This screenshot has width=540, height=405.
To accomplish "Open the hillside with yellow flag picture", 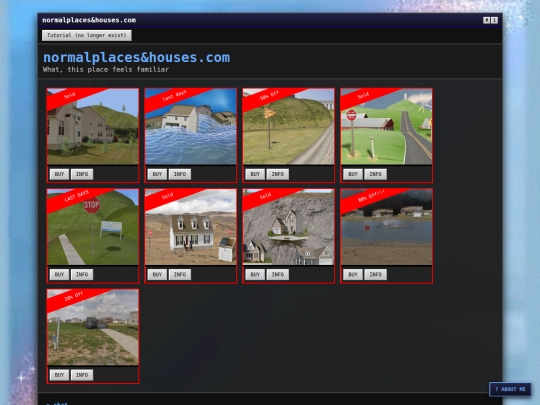I will (x=289, y=127).
